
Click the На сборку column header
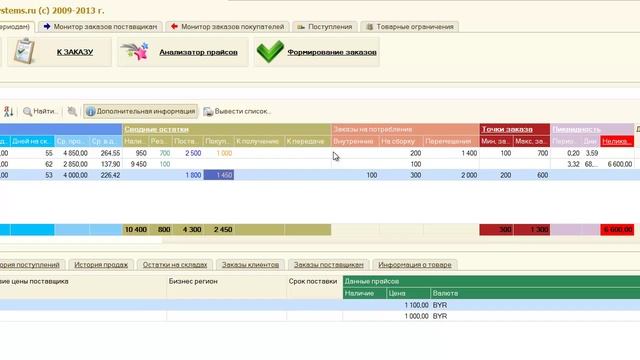click(x=401, y=141)
